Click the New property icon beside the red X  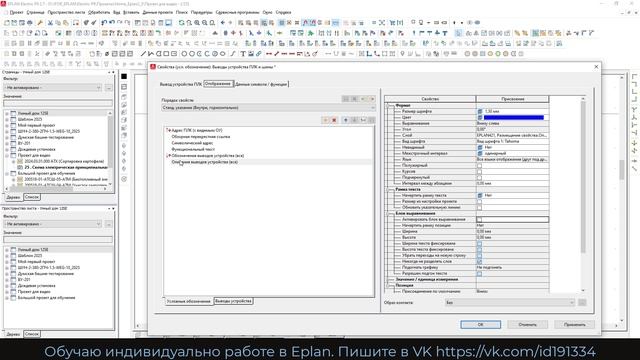pyautogui.click(x=326, y=120)
